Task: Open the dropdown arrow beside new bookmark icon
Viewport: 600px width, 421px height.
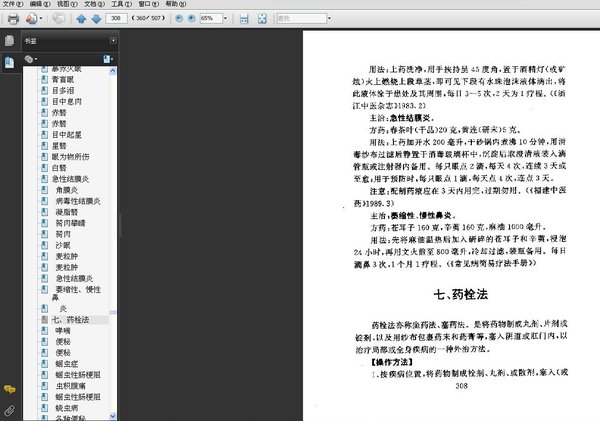Action: [112, 59]
